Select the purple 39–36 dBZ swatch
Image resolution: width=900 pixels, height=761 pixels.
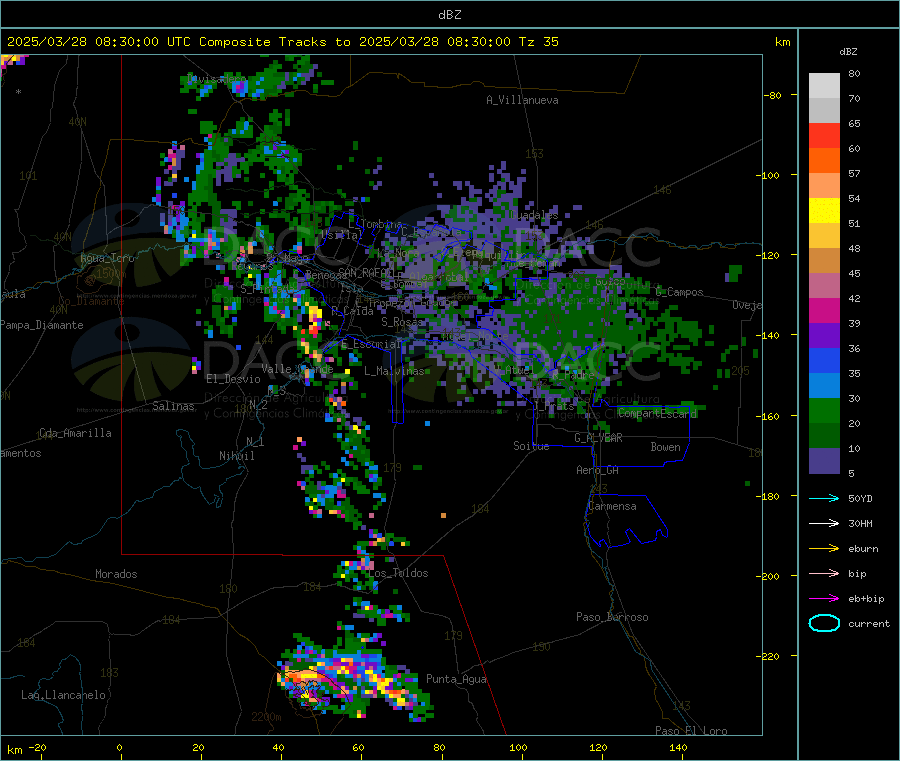pos(824,336)
